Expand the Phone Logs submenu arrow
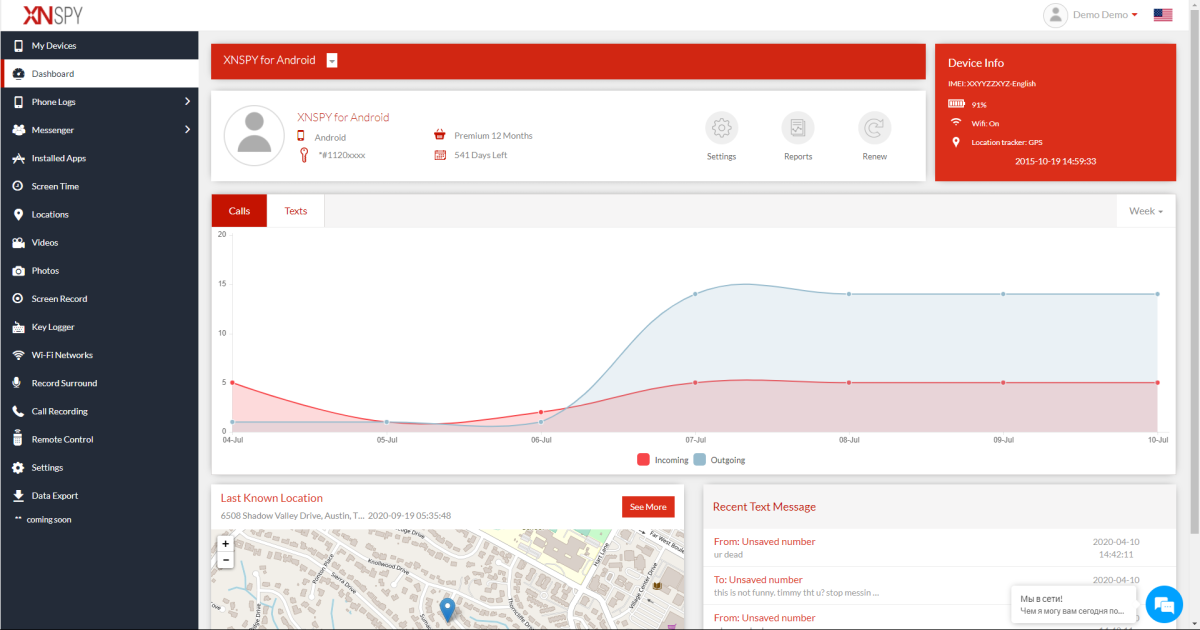Screen dimensions: 1200x630 tap(187, 102)
